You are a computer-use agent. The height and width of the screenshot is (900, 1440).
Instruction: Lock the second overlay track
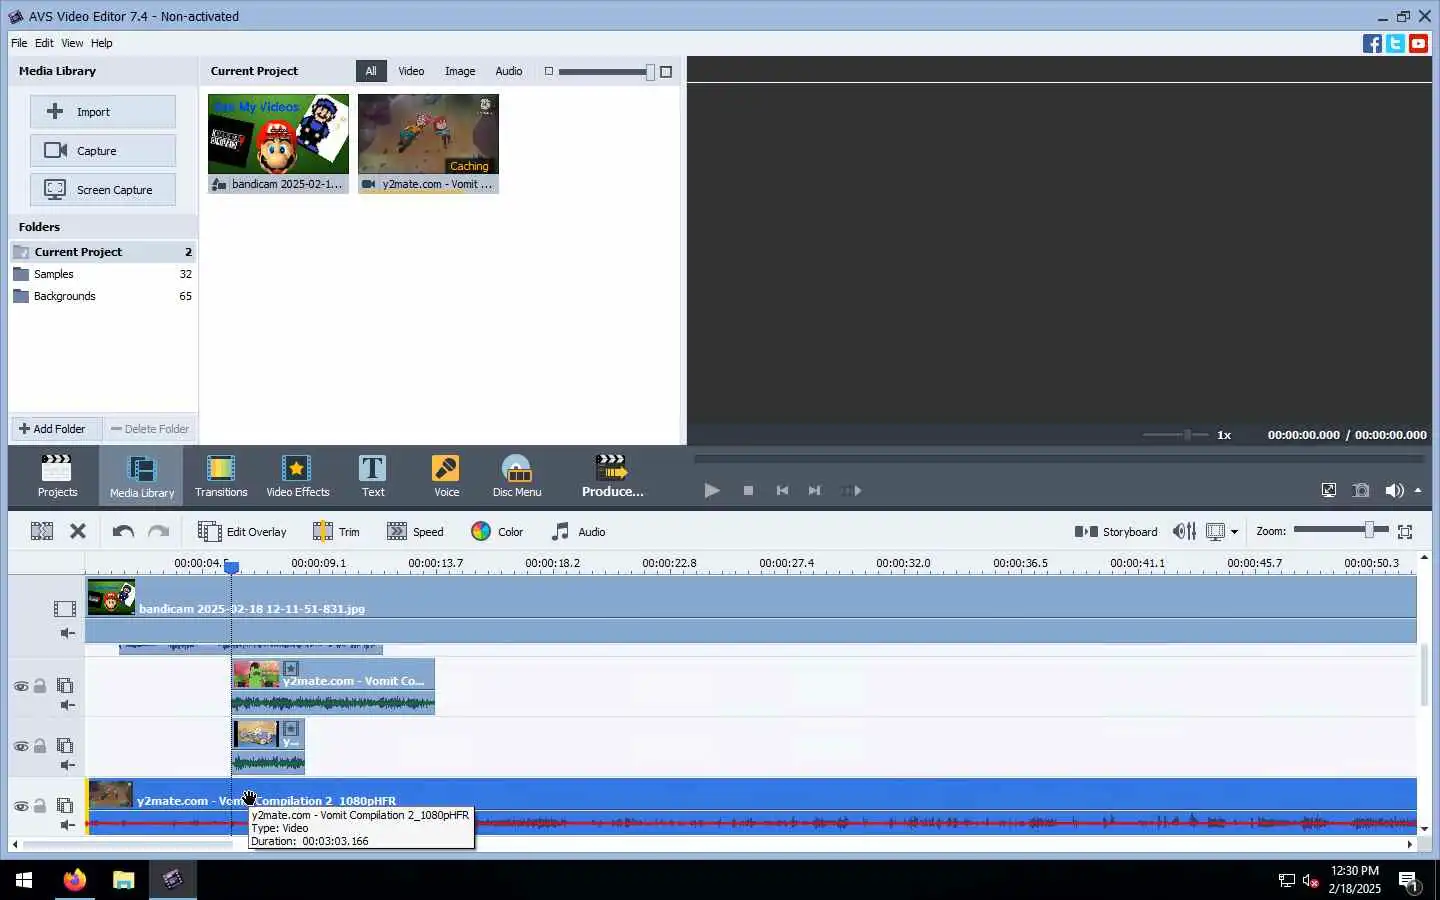pos(40,746)
